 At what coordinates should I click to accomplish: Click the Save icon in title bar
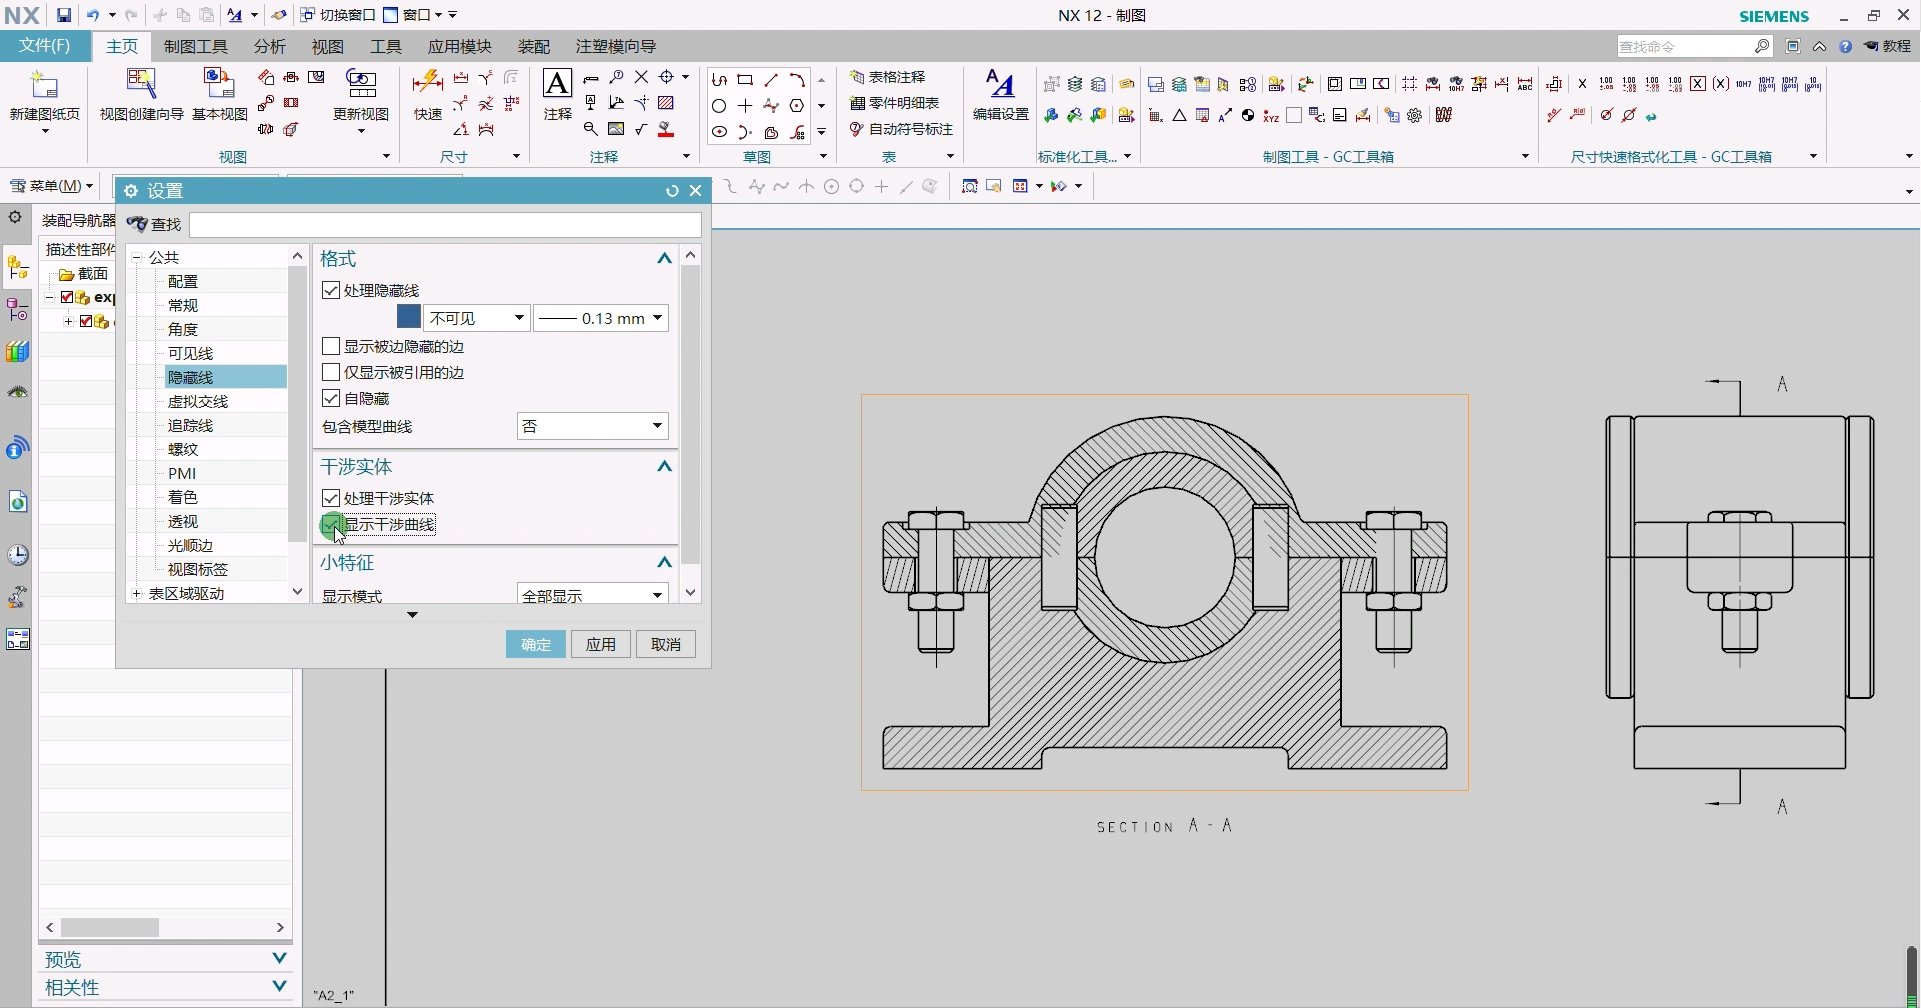coord(63,15)
